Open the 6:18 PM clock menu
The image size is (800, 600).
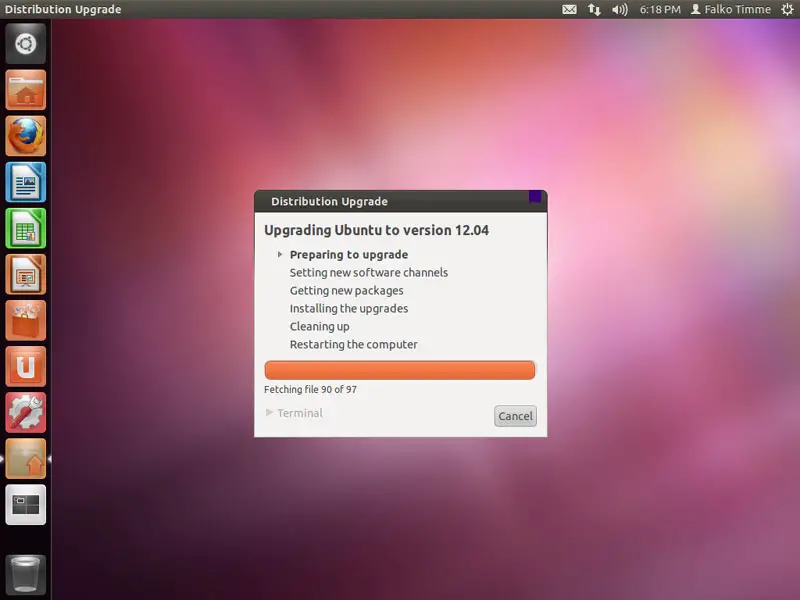click(660, 9)
